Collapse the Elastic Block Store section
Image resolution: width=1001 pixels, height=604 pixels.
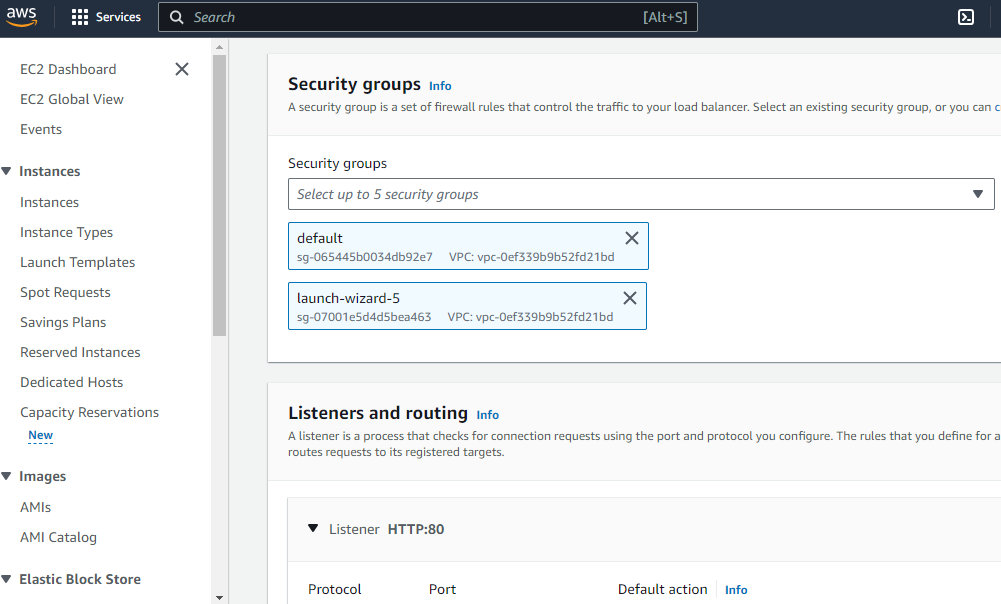pos(6,579)
